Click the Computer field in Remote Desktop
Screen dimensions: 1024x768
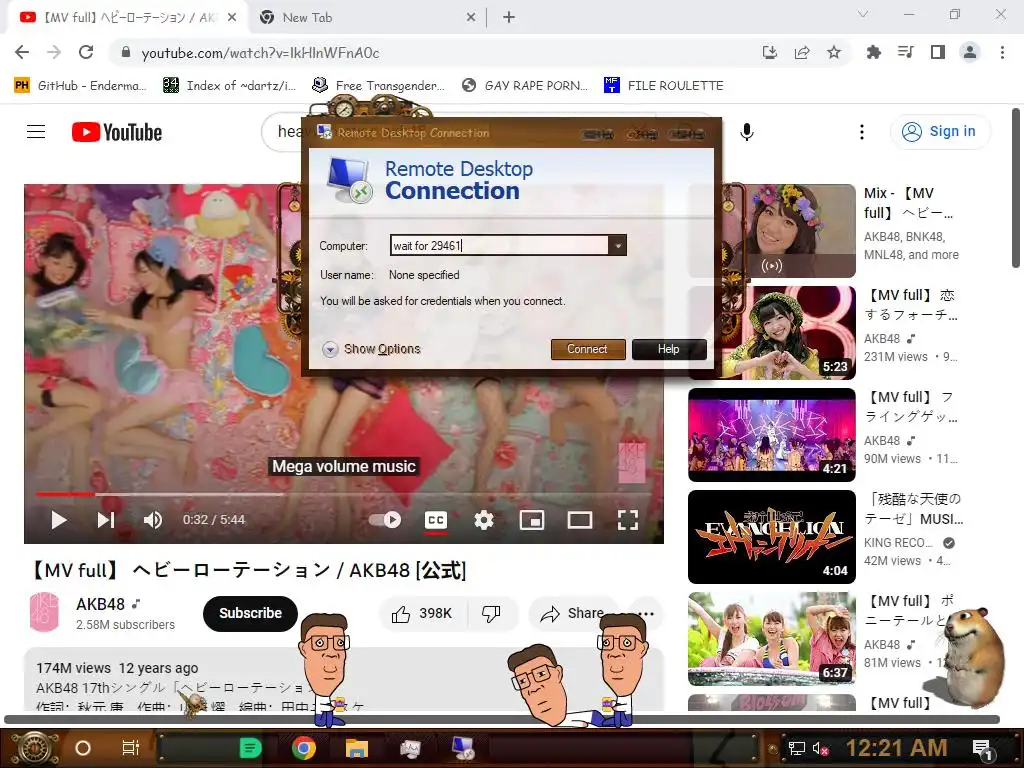(500, 246)
